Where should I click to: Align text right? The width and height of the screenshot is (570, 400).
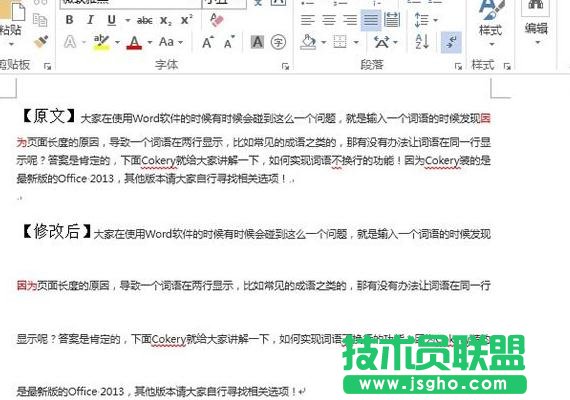coord(350,20)
